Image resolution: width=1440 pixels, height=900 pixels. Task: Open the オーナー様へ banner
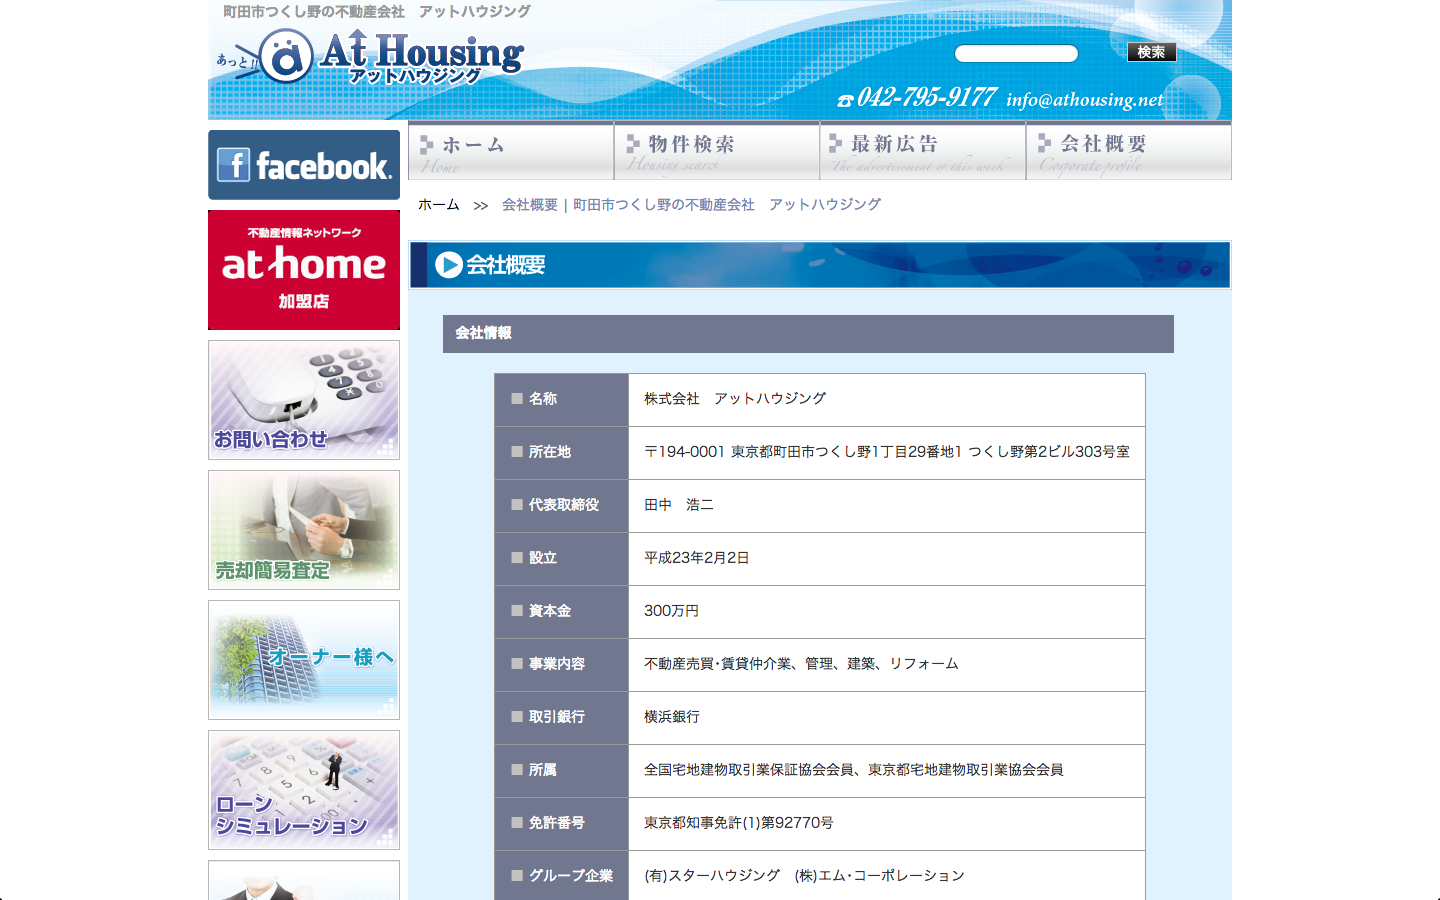(x=304, y=660)
